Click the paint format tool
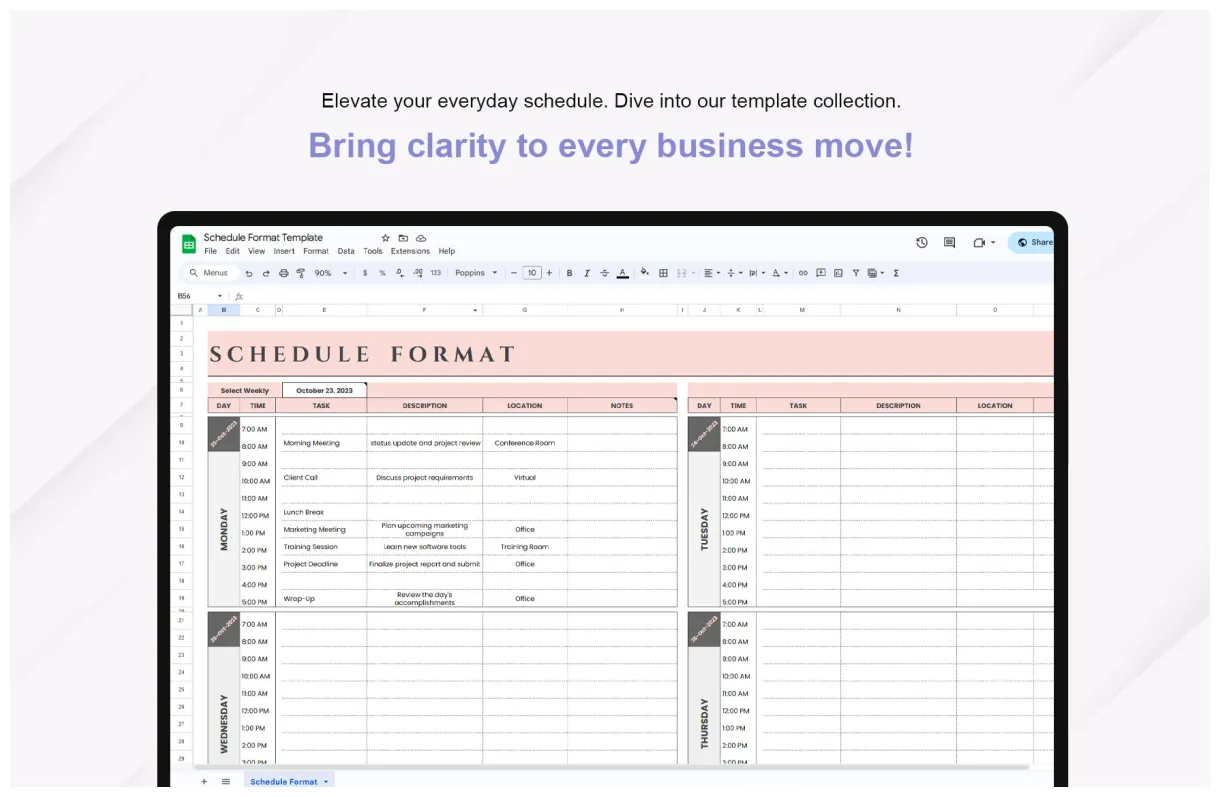 pyautogui.click(x=299, y=273)
